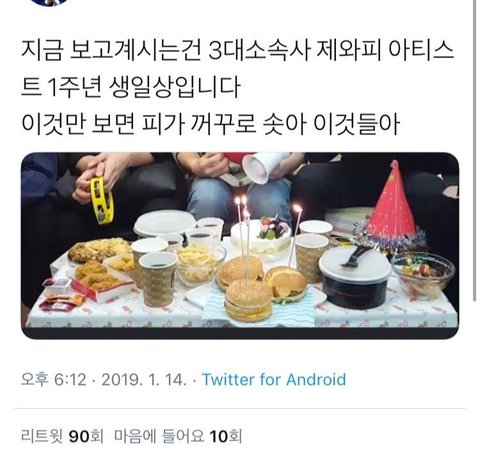Click the glass bowl of fries
Image resolution: width=480 pixels, height=452 pixels.
click(201, 264)
